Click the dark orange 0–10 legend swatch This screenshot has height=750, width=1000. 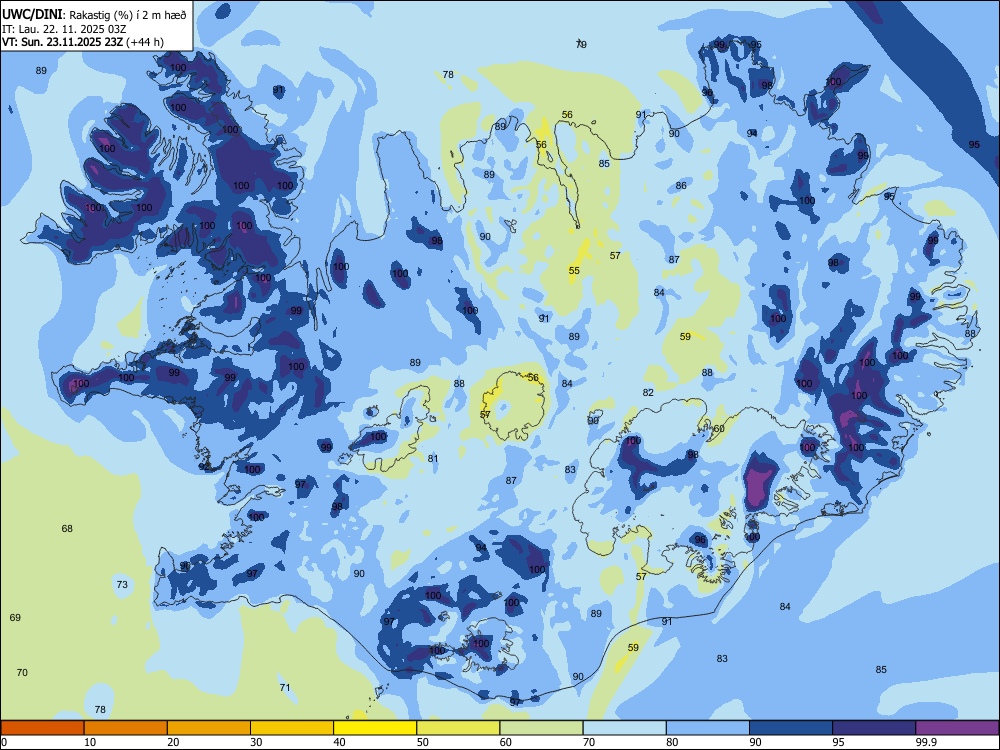(x=42, y=728)
